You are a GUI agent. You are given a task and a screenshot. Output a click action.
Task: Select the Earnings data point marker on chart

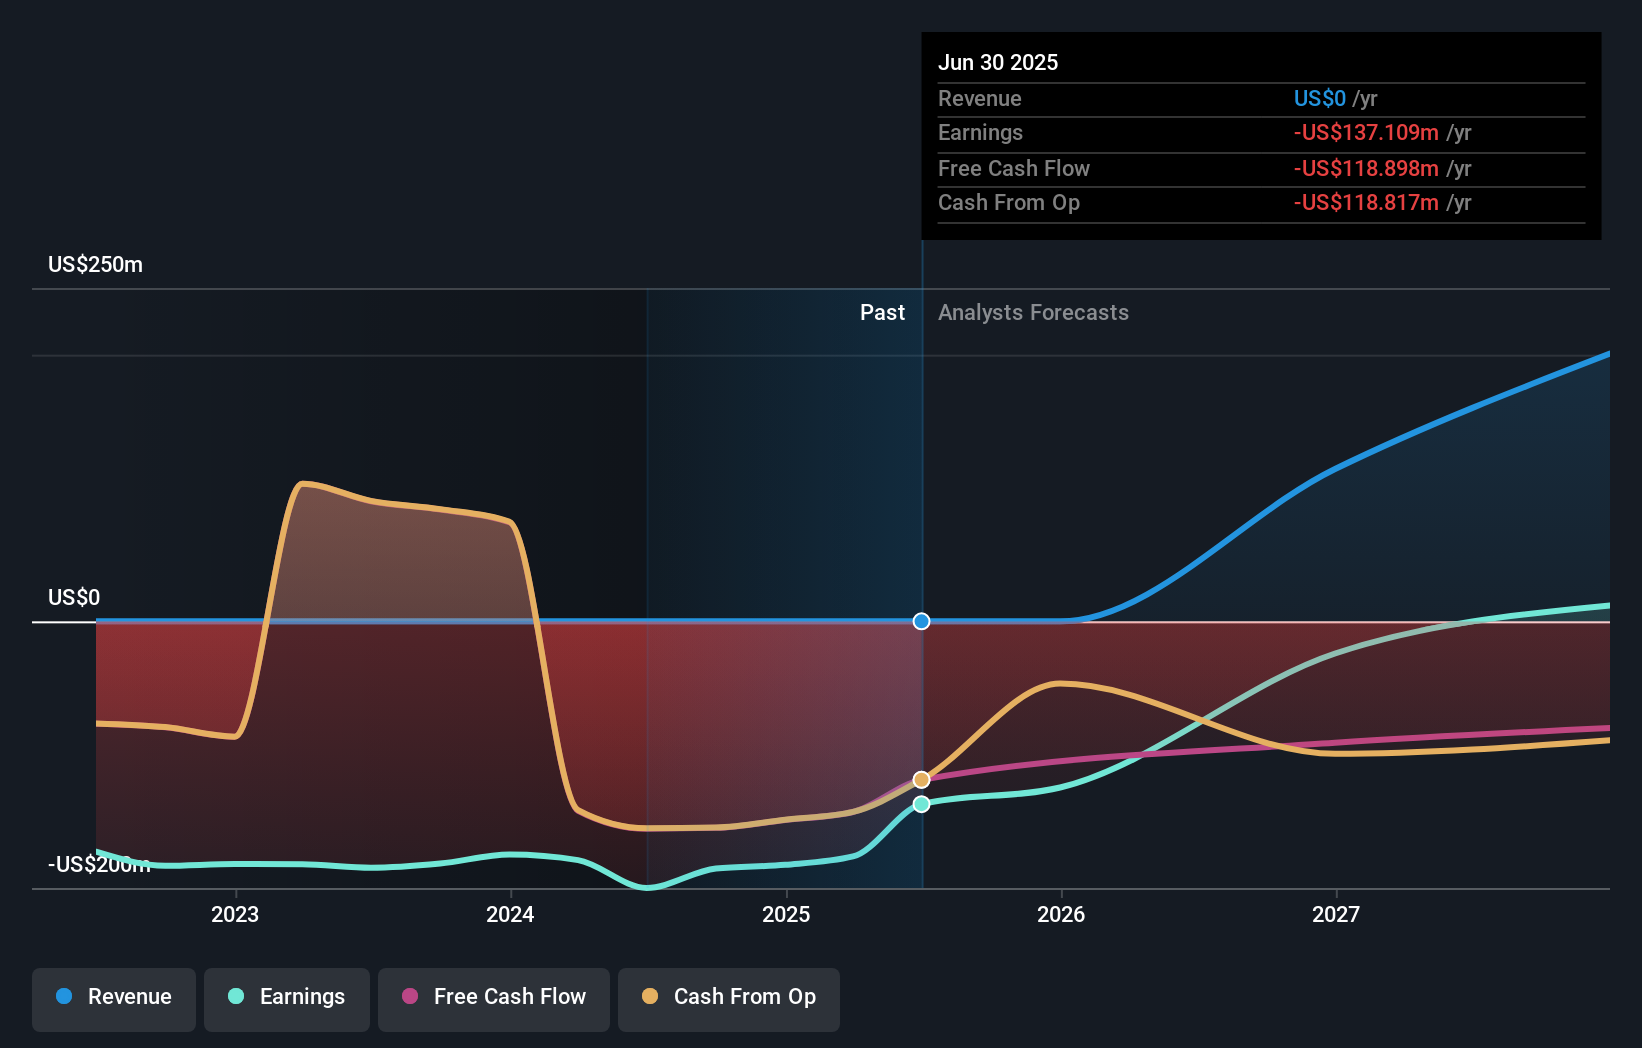tap(921, 804)
